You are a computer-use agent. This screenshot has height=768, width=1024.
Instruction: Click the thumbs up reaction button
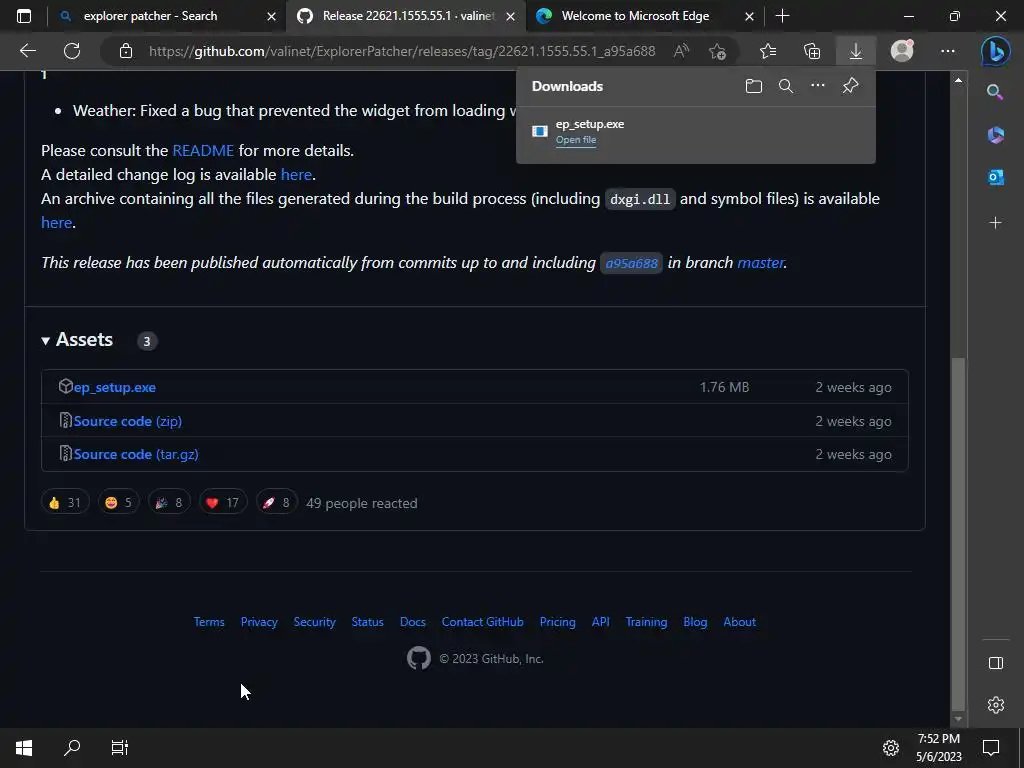coord(65,502)
